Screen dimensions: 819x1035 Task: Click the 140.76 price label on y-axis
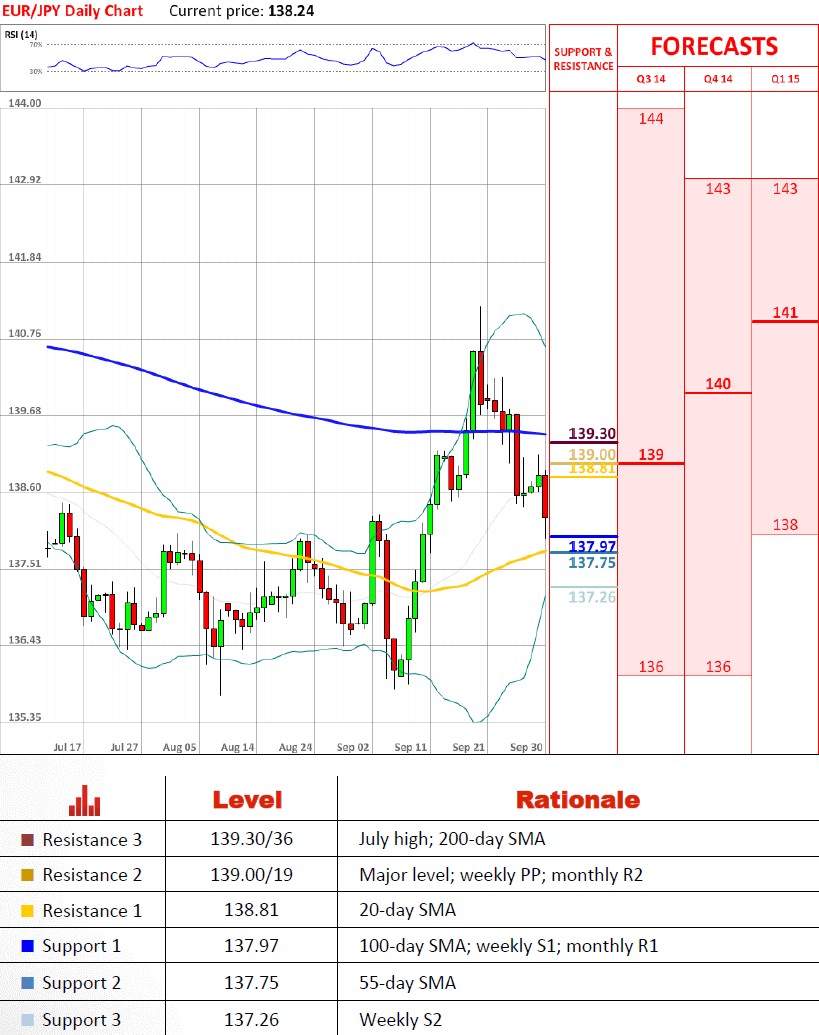pyautogui.click(x=24, y=333)
